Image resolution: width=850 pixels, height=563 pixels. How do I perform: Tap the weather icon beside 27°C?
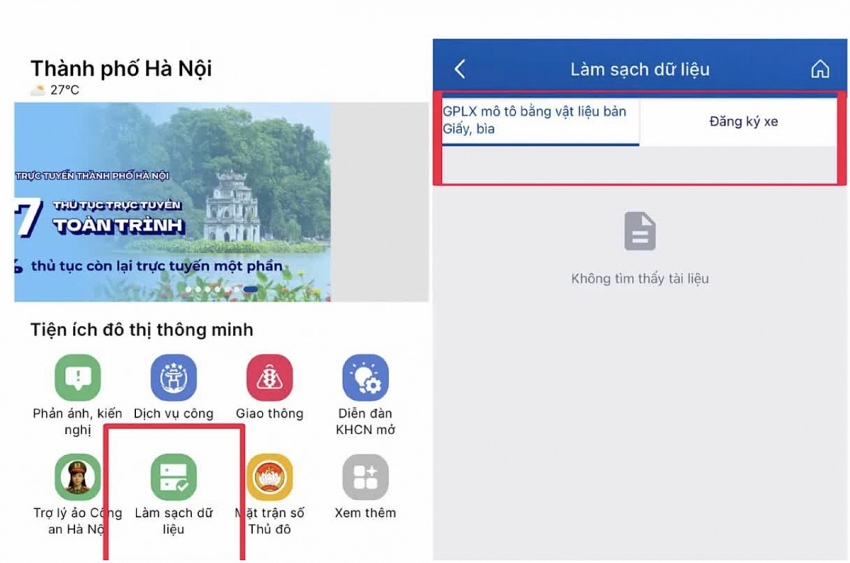[38, 90]
